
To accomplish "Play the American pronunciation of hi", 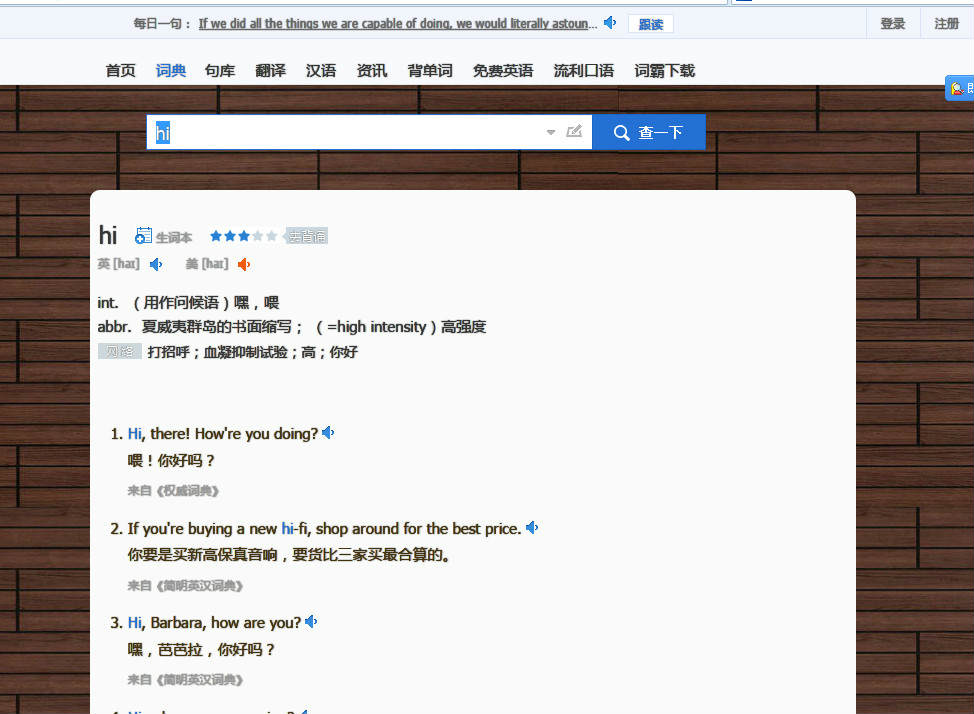I will tap(244, 265).
